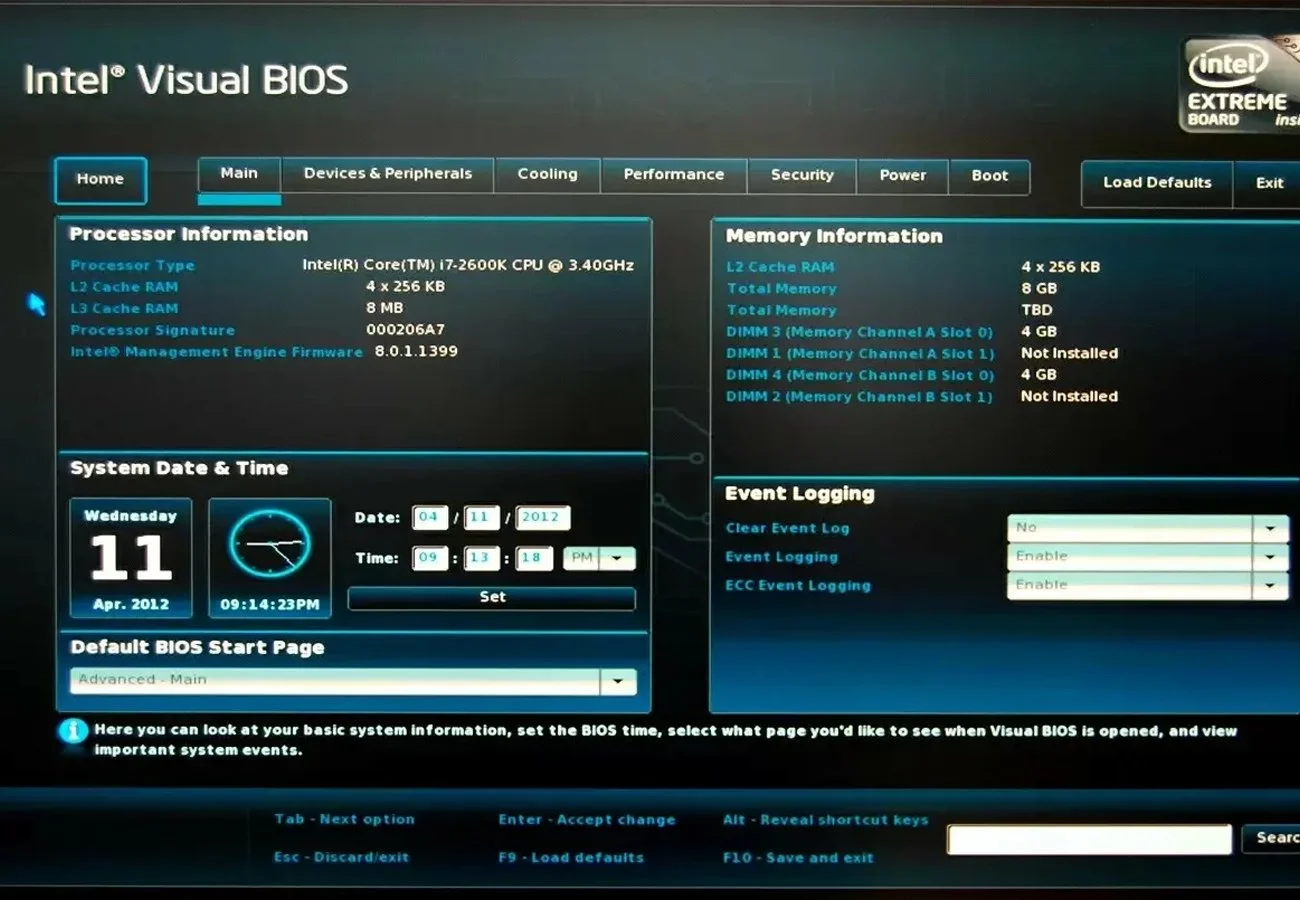This screenshot has width=1300, height=900.
Task: Click the Exit button
Action: (1269, 183)
